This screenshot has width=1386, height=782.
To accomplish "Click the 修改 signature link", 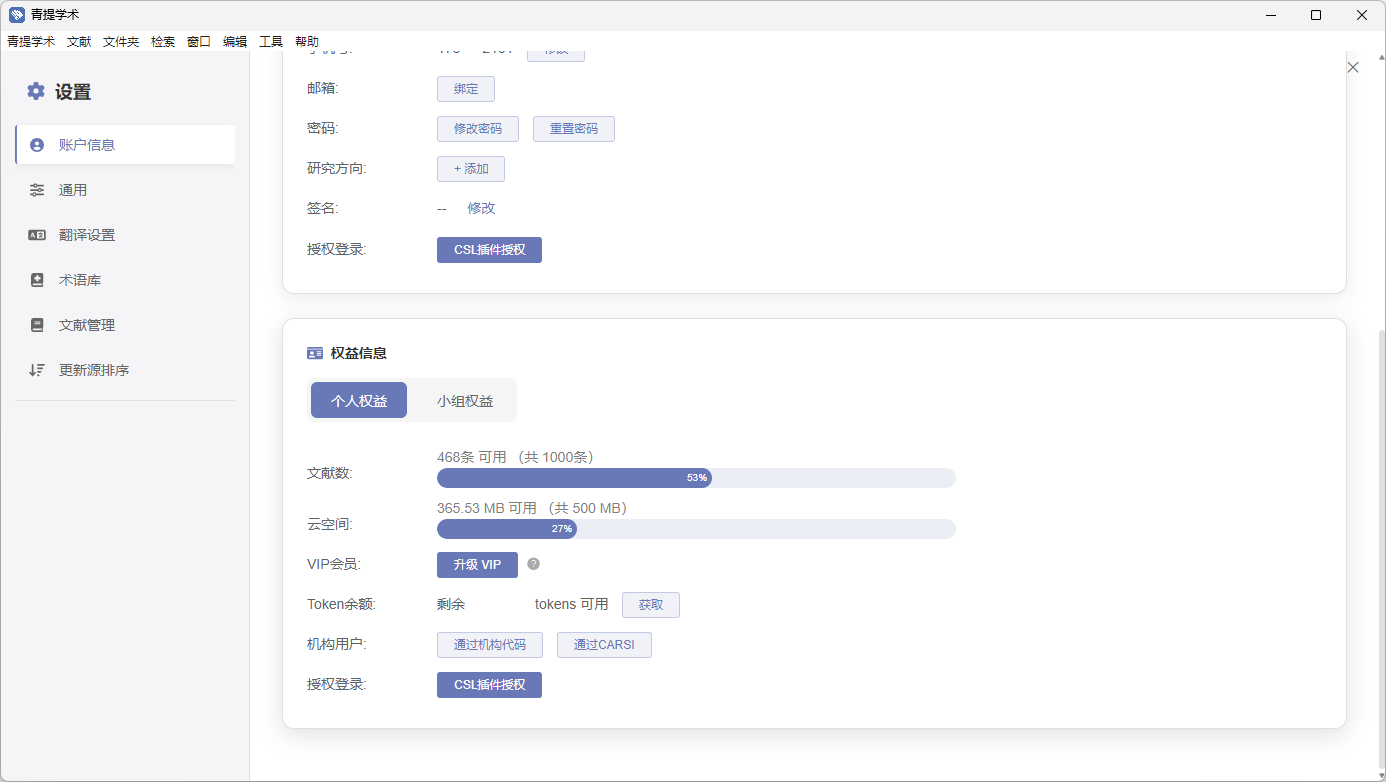I will (x=482, y=208).
